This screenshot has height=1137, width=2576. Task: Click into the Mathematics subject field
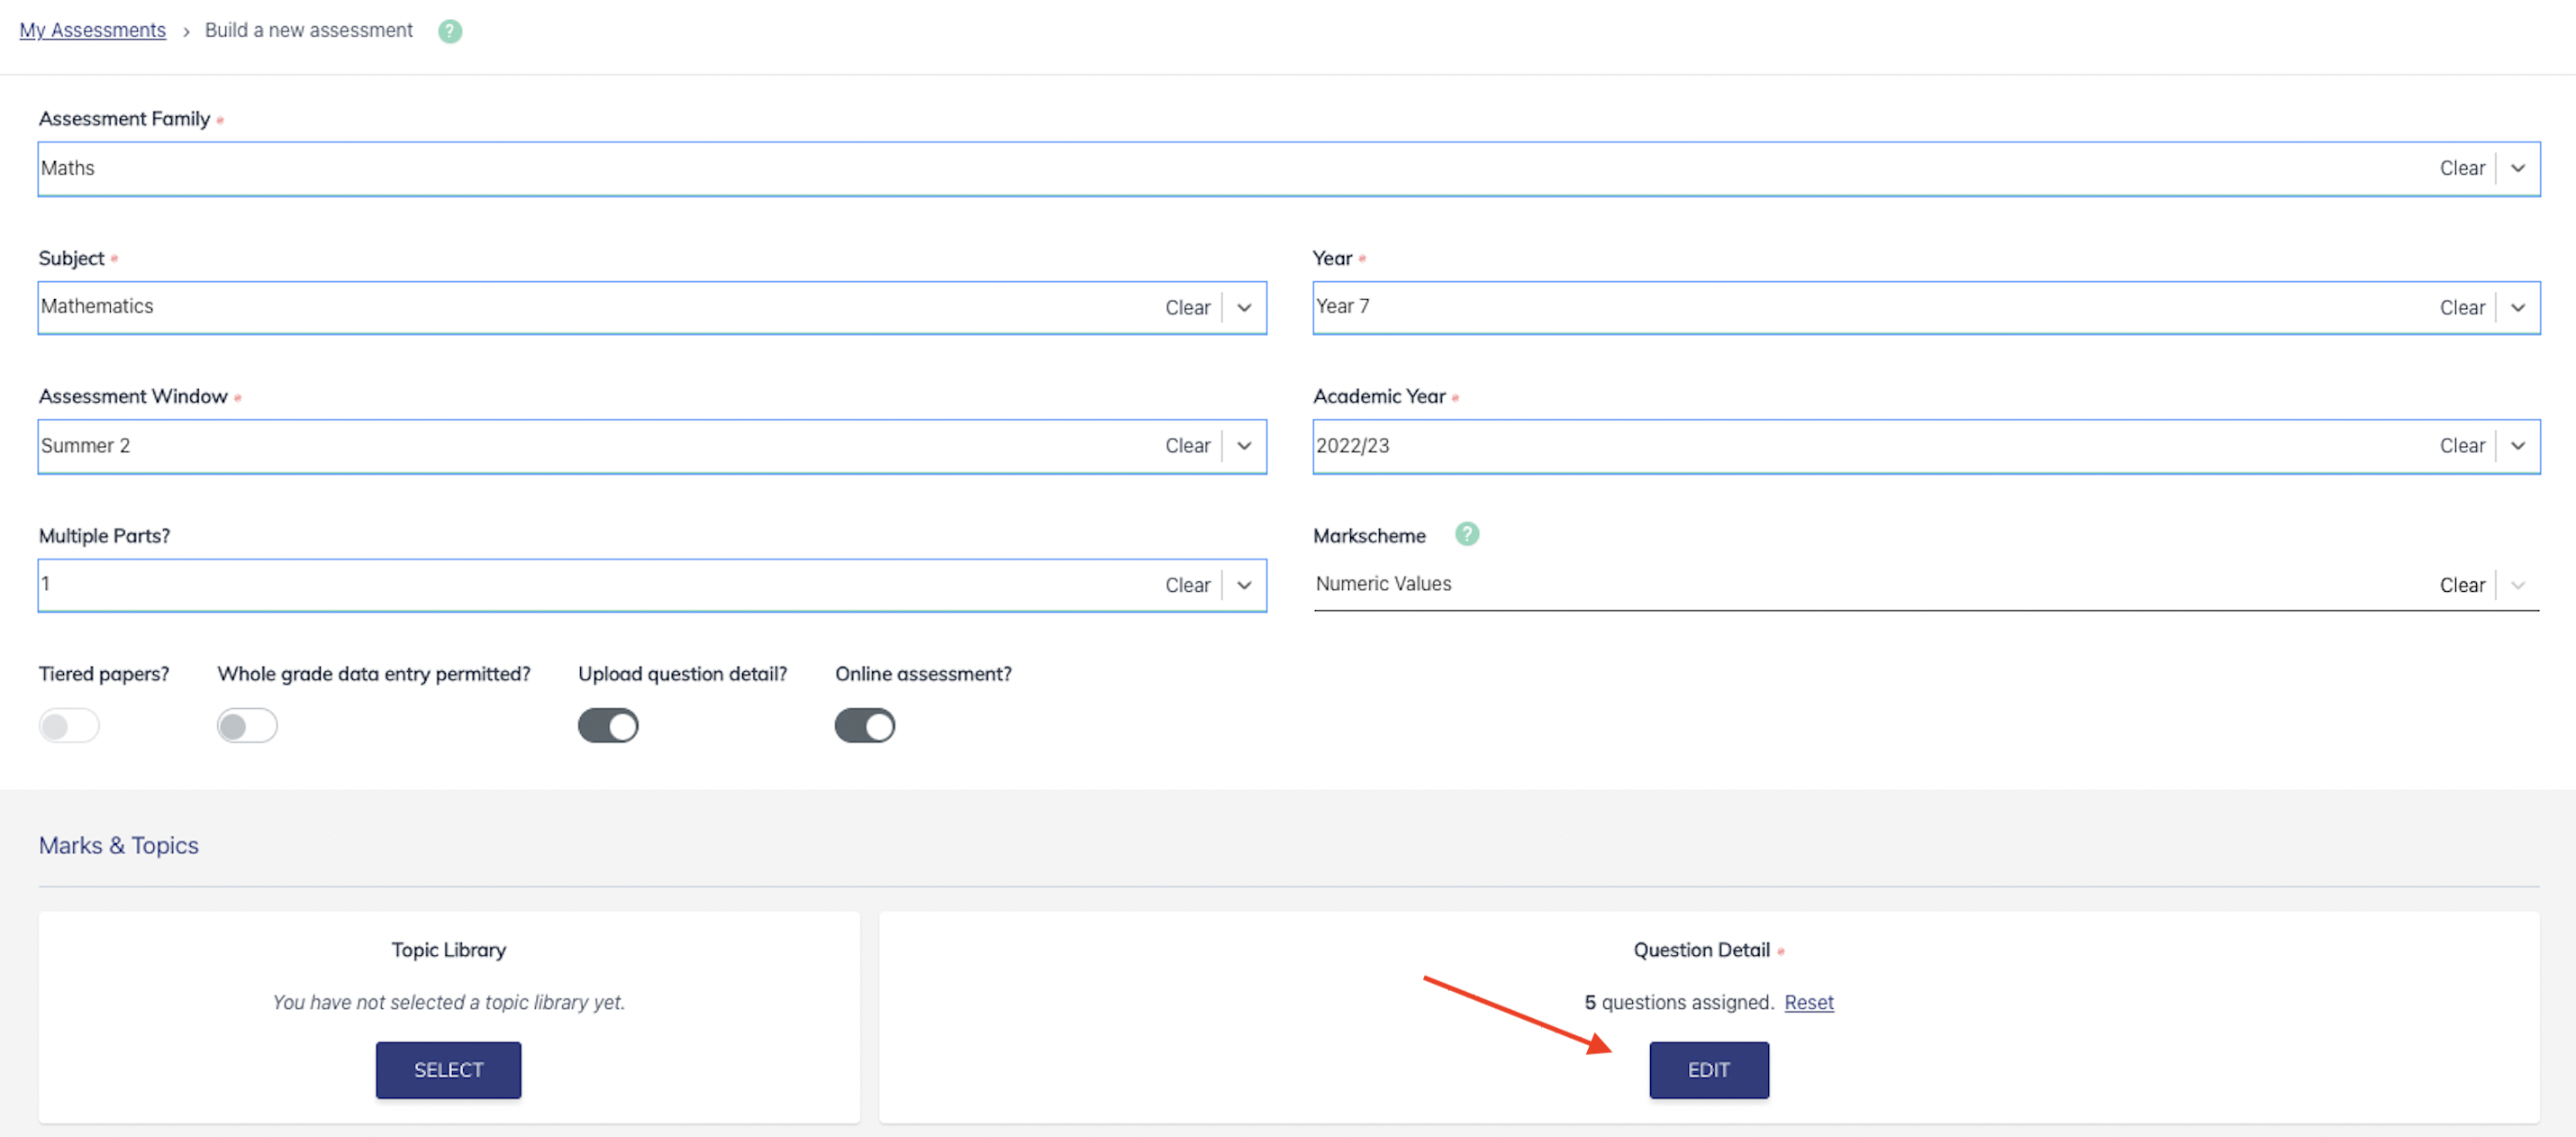[x=652, y=307]
